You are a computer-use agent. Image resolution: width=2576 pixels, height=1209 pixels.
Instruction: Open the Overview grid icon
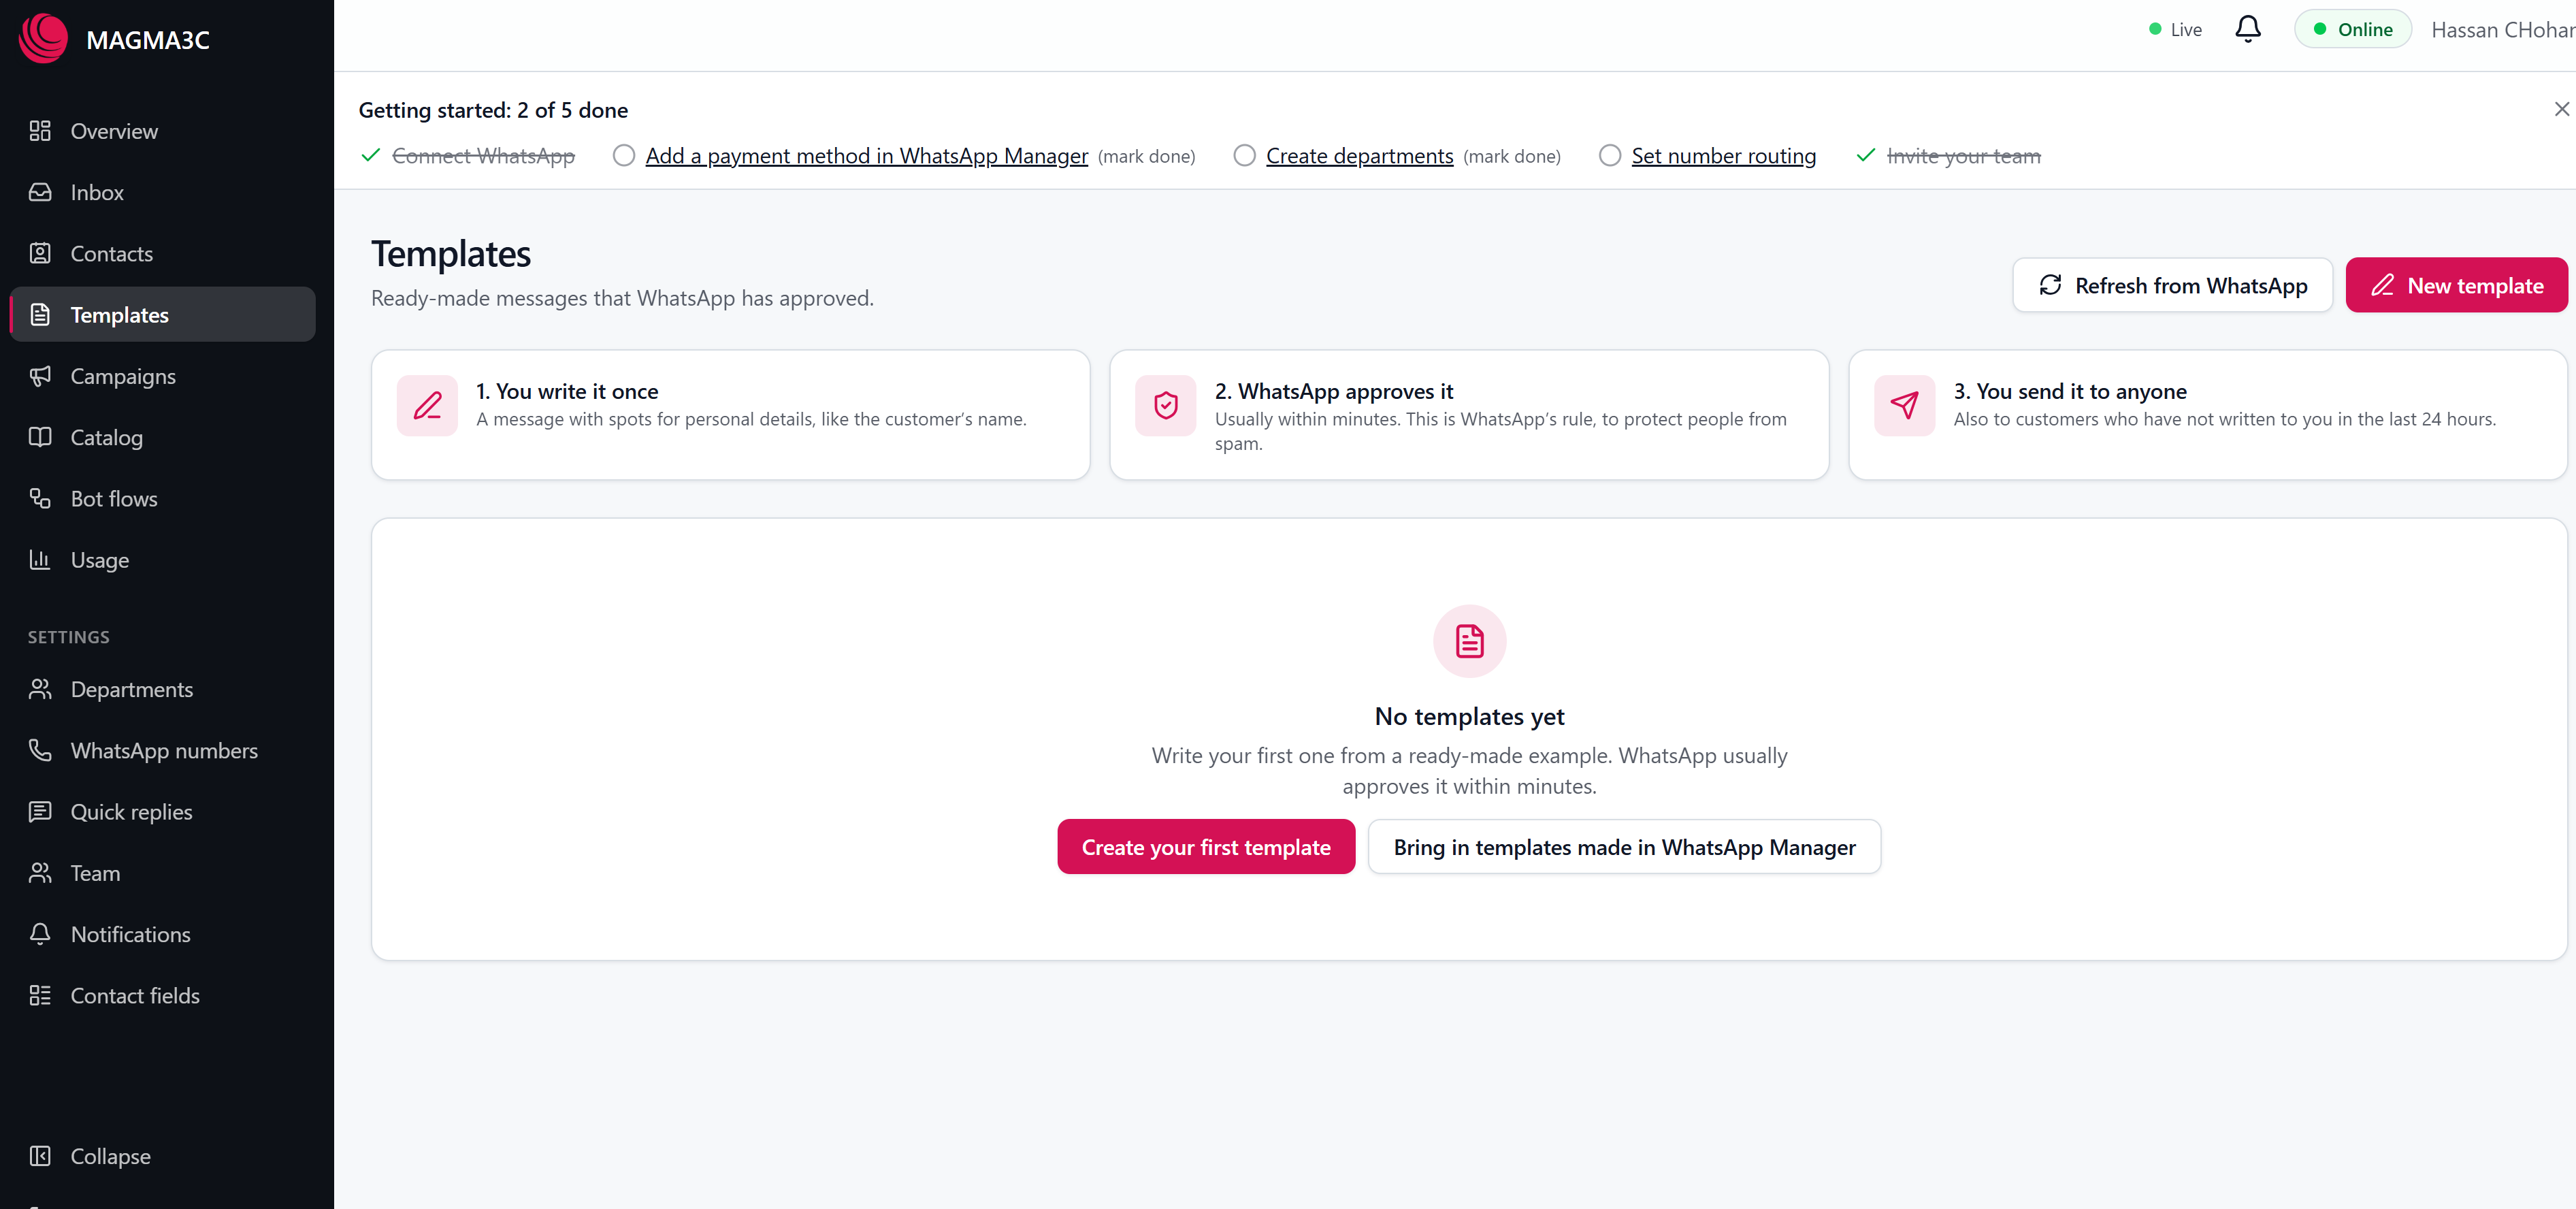40,131
